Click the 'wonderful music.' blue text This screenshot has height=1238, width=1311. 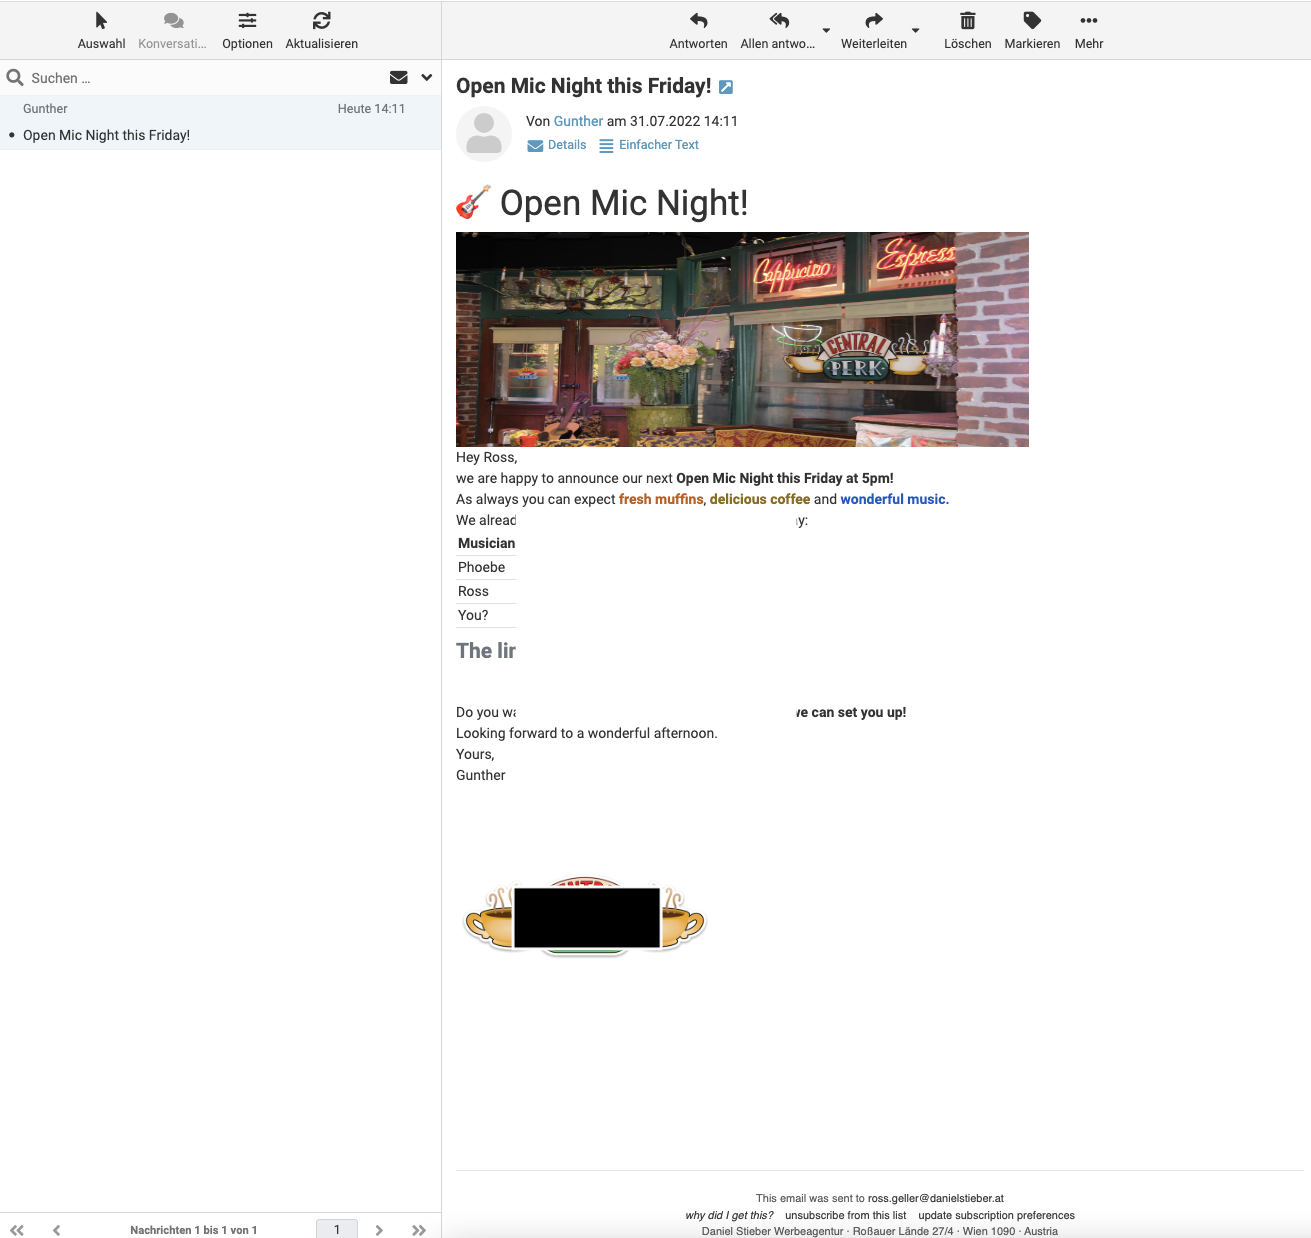click(x=895, y=499)
